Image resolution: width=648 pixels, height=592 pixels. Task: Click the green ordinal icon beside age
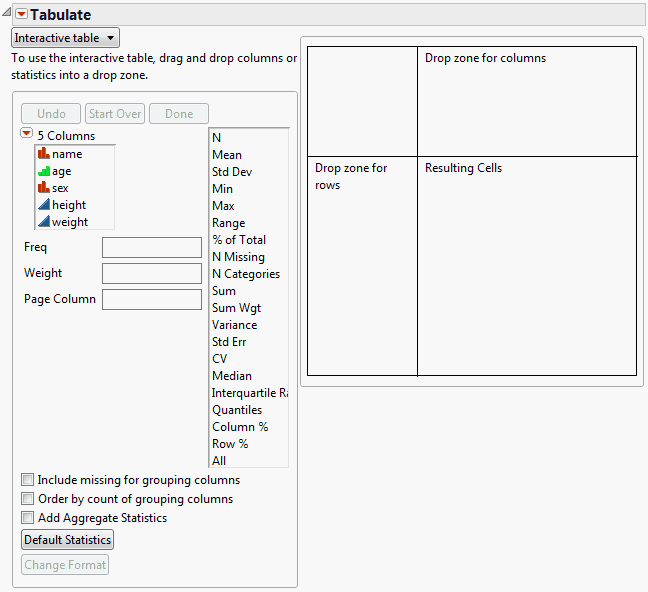43,171
